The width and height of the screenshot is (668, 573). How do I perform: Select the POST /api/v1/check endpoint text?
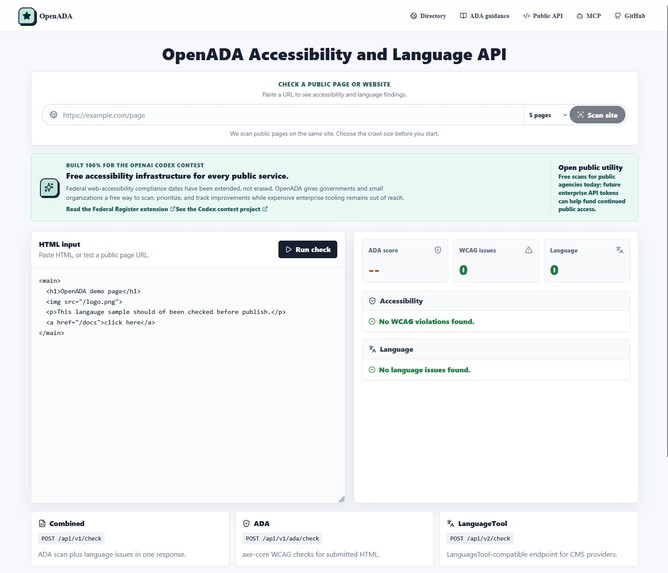click(x=71, y=538)
